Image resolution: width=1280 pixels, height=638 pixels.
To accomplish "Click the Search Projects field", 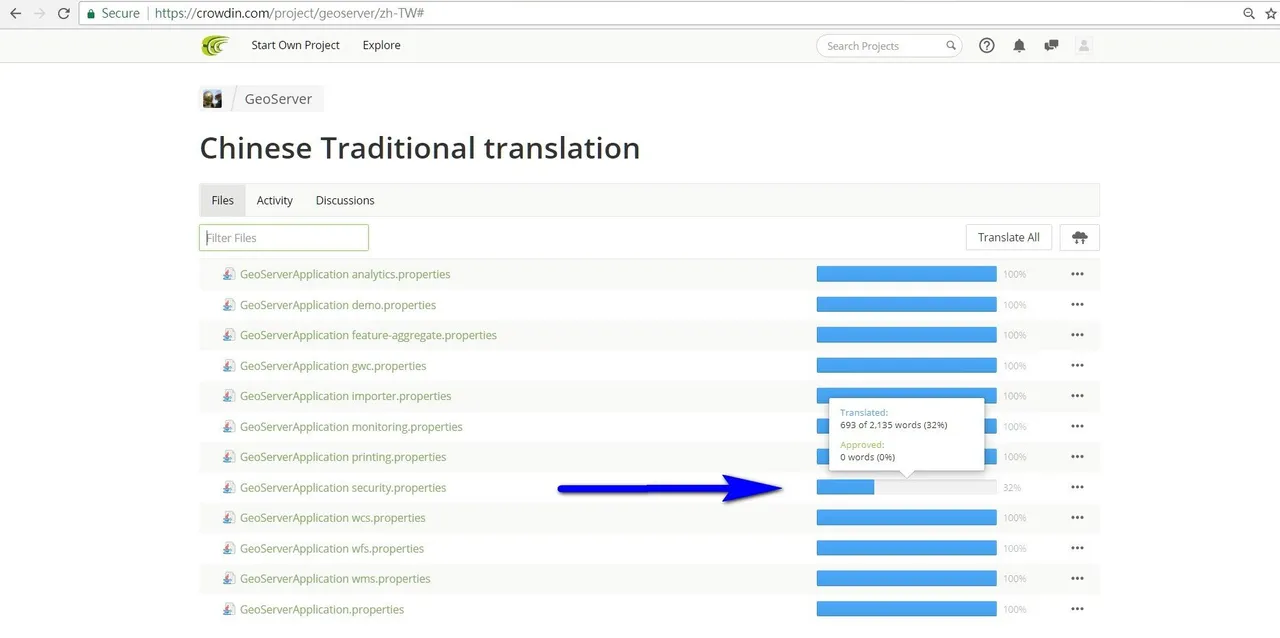I will [889, 46].
